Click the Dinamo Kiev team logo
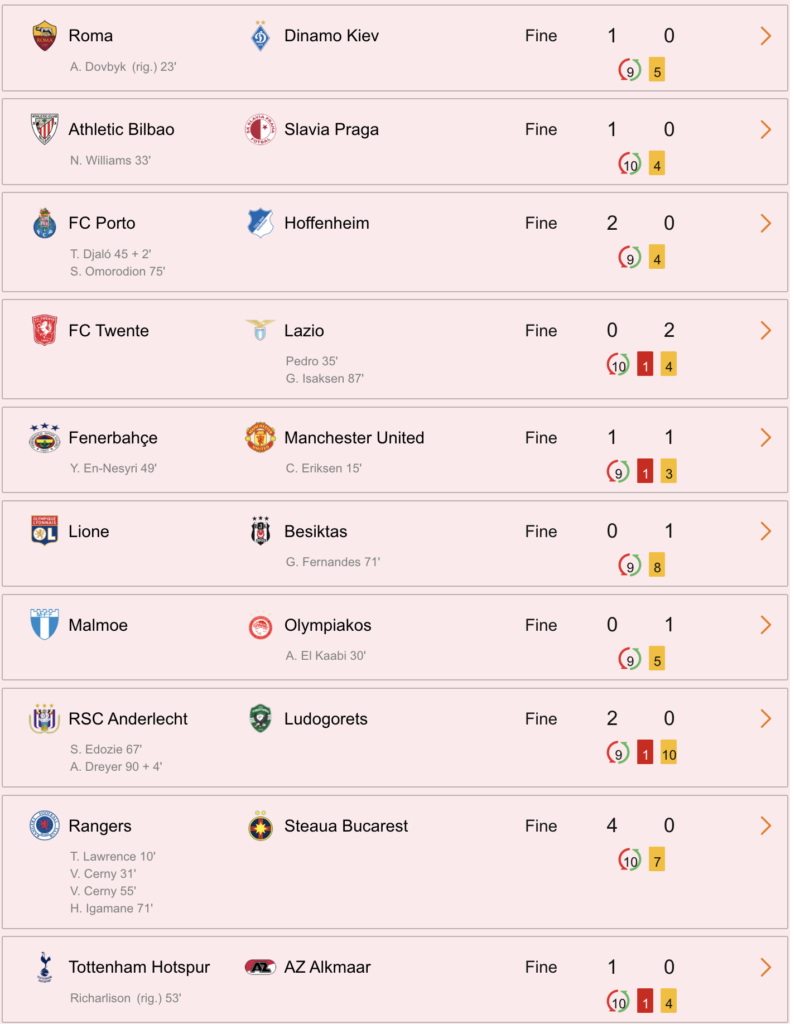The width and height of the screenshot is (790, 1024). point(261,35)
